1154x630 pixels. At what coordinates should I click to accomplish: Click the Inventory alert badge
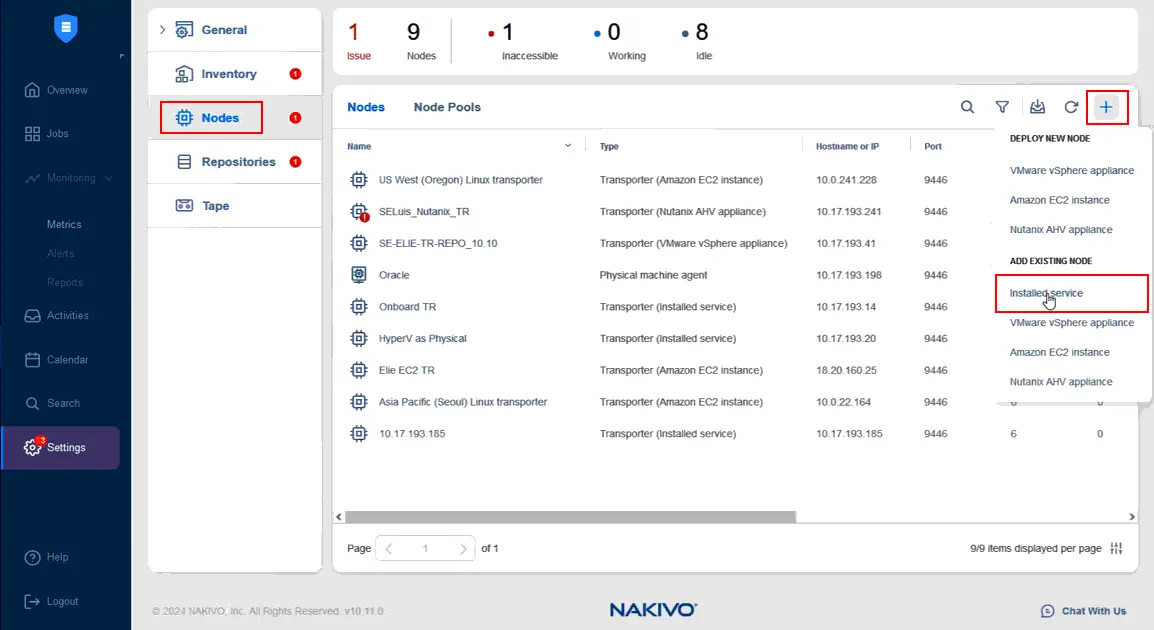(x=295, y=74)
